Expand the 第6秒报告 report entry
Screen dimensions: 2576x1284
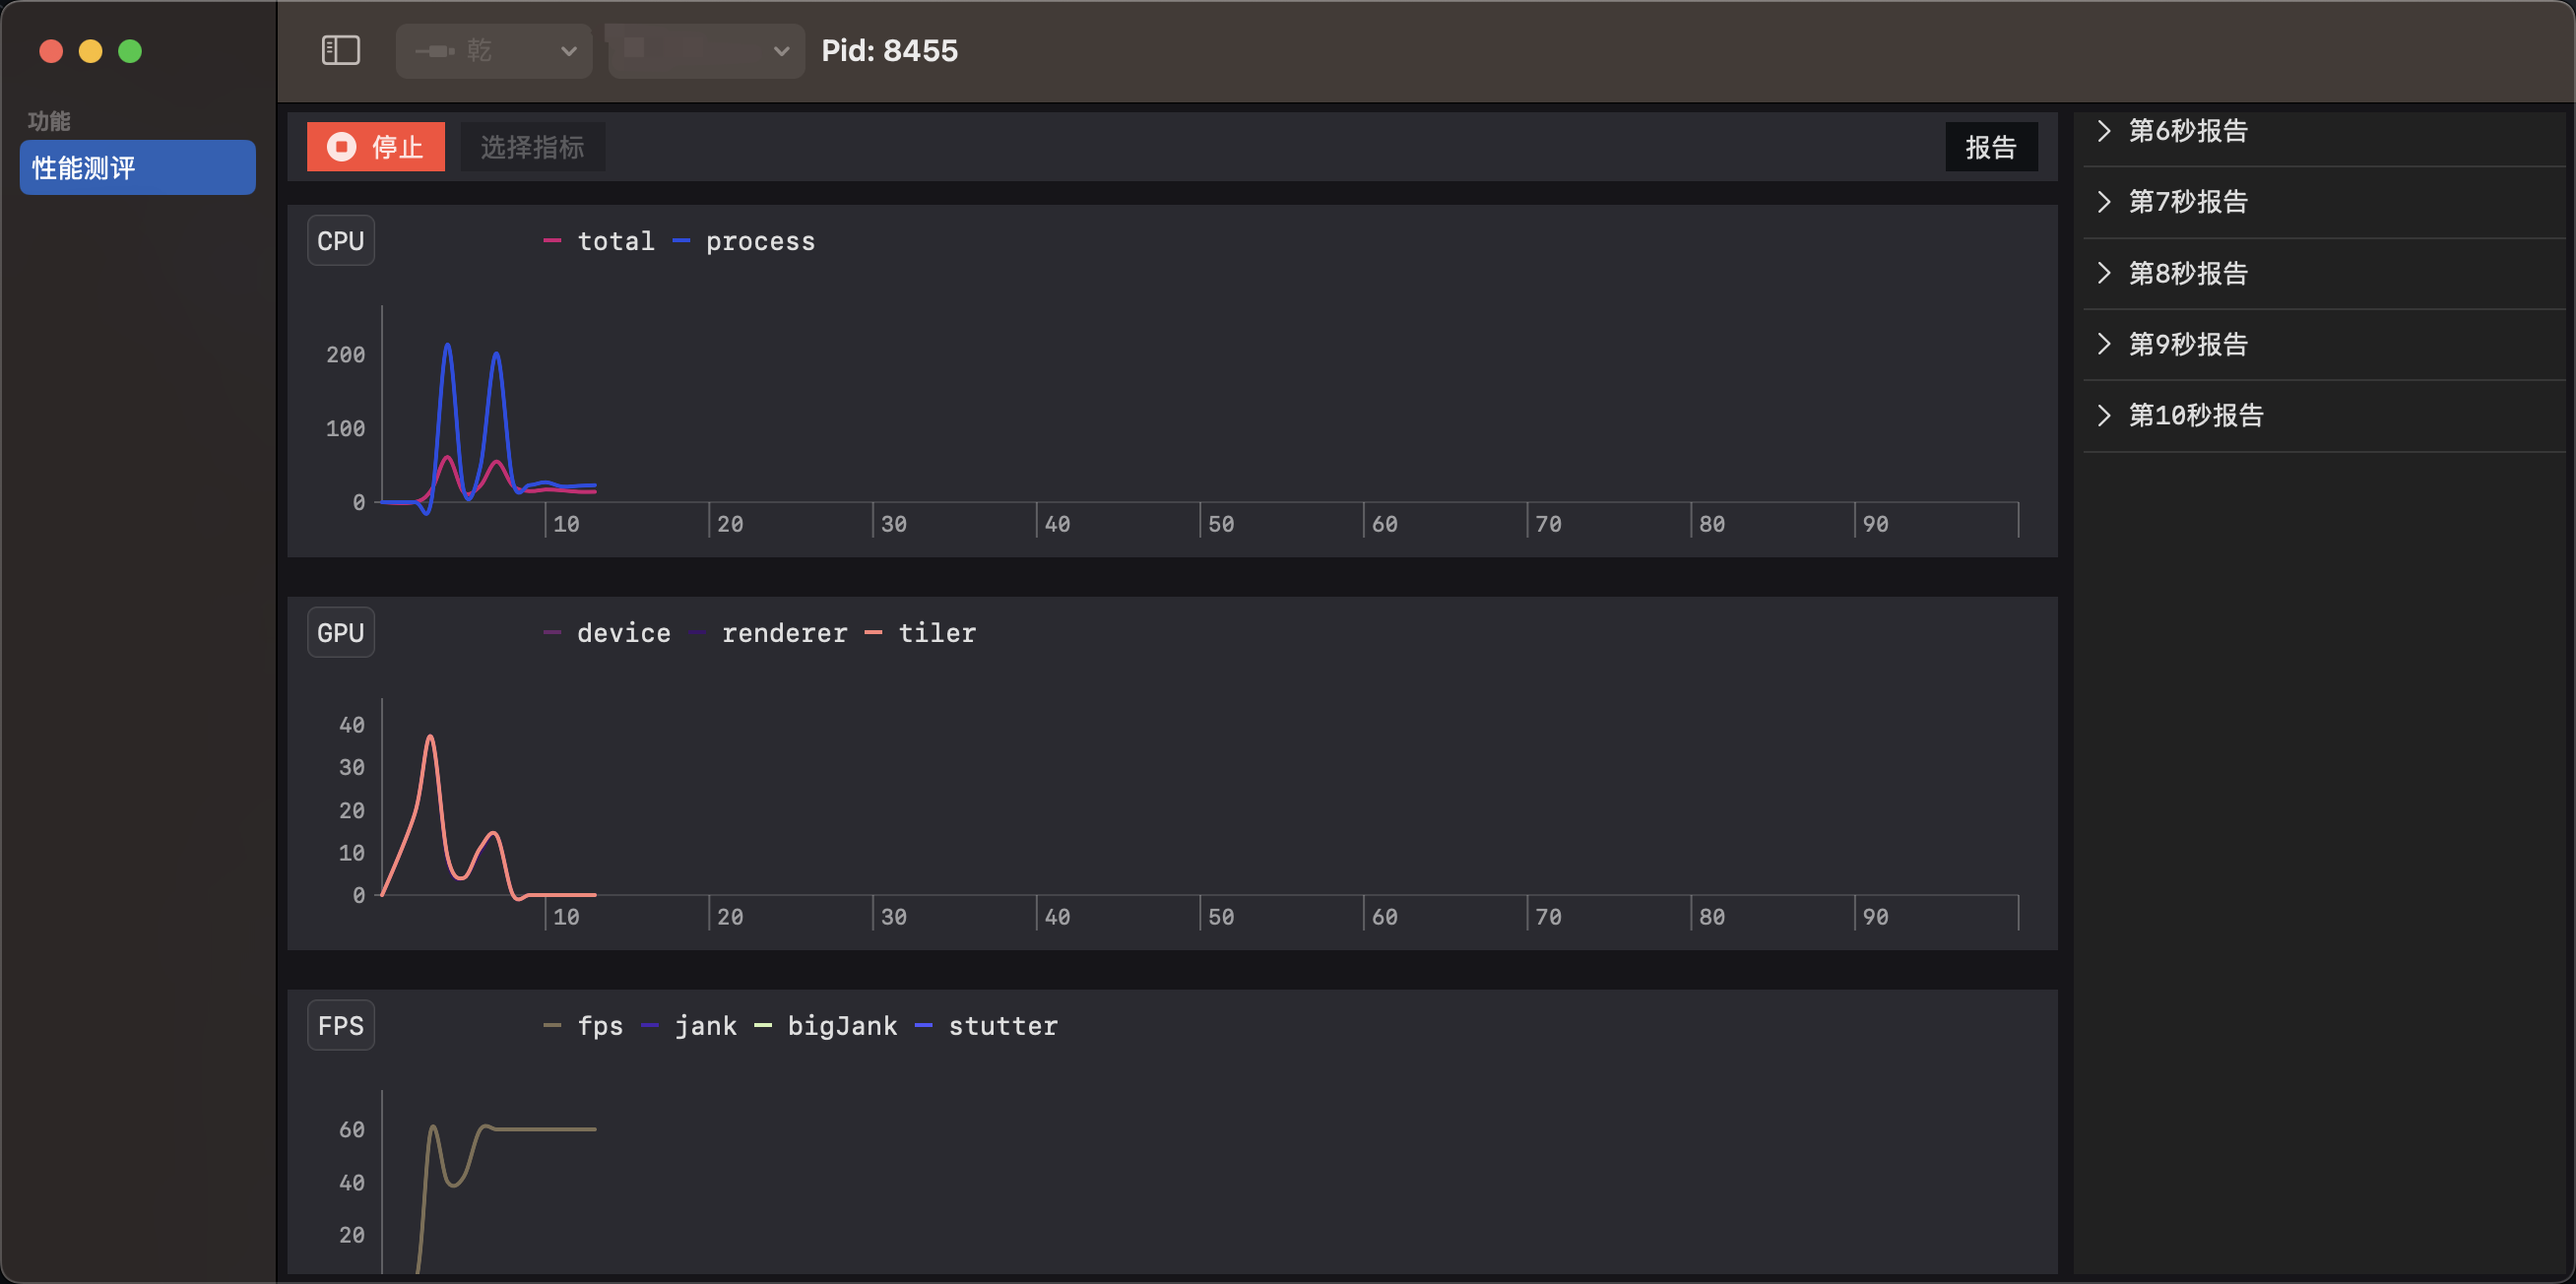click(x=2188, y=130)
